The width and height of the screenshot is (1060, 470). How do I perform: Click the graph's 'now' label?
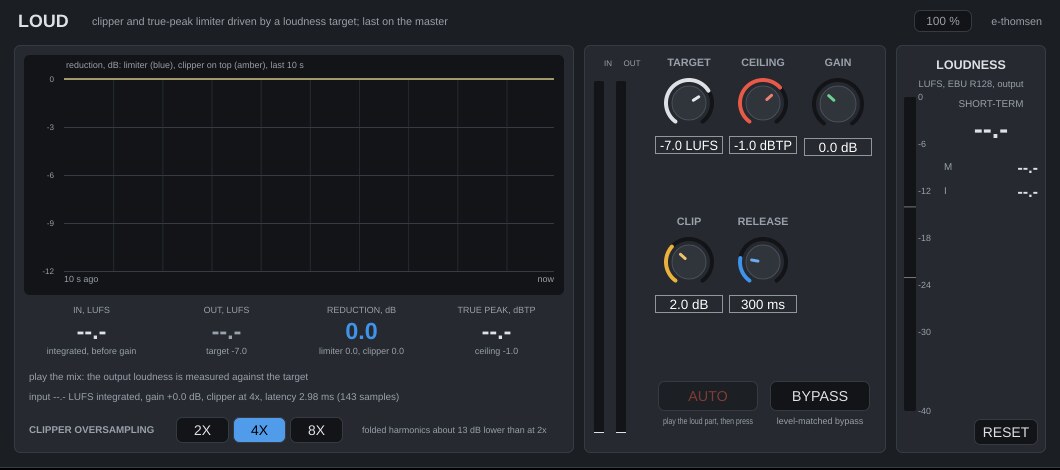point(545,279)
